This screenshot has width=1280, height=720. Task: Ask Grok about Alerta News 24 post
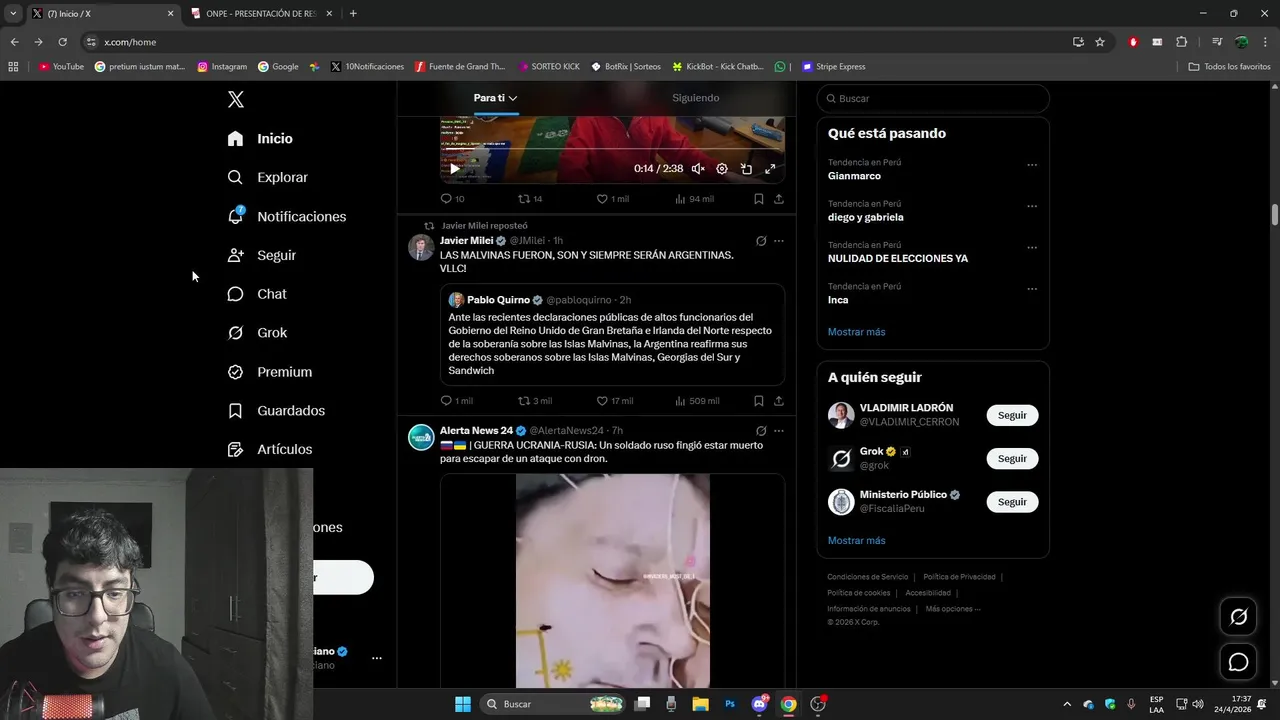pos(761,431)
